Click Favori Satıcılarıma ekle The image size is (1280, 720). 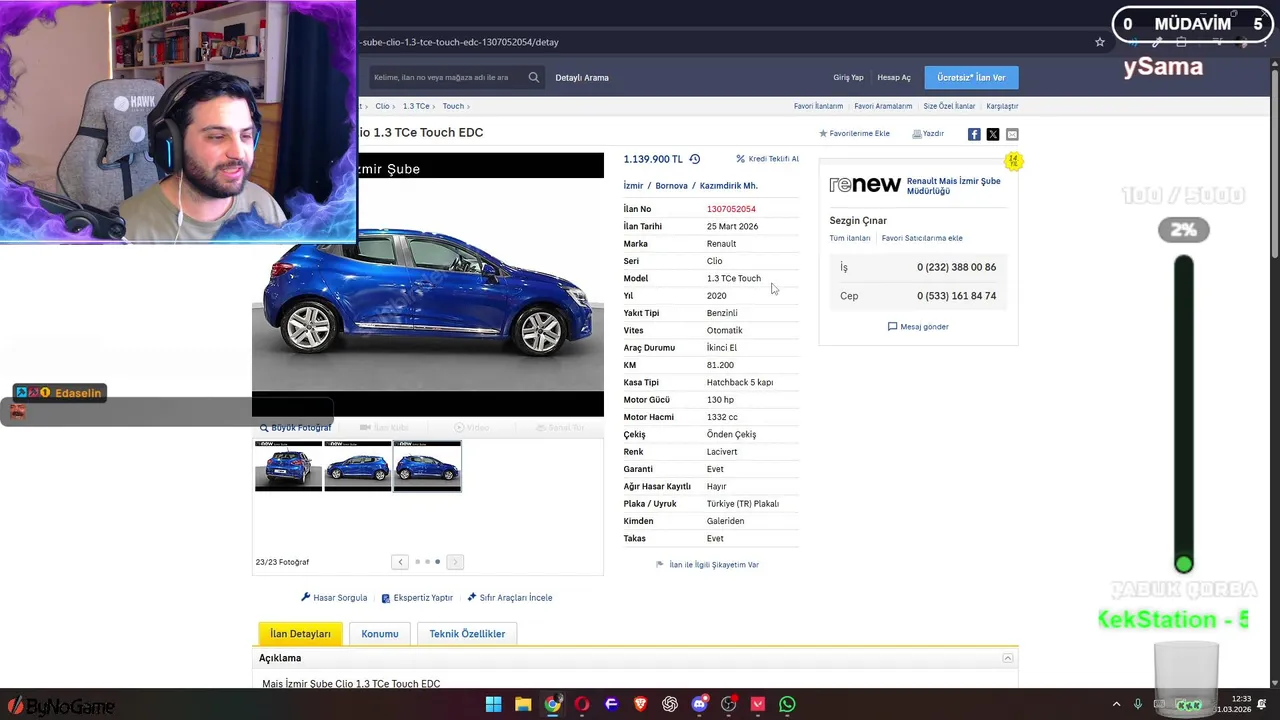click(922, 238)
